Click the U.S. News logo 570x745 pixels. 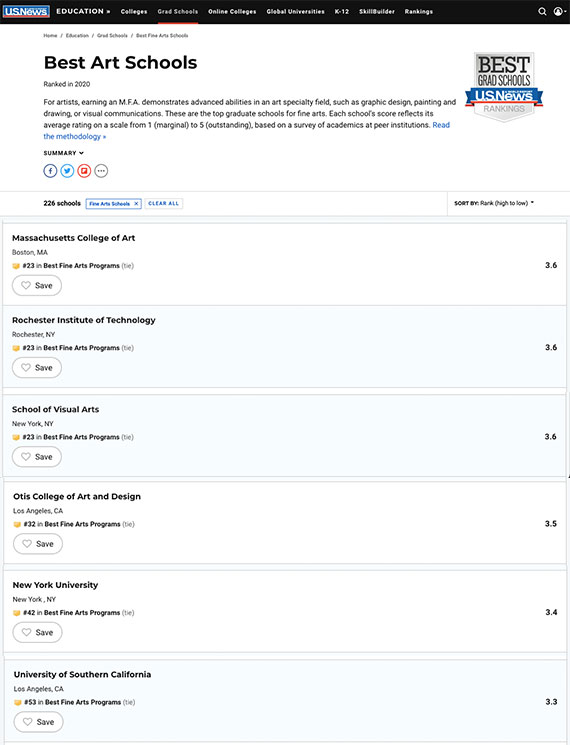tap(26, 11)
